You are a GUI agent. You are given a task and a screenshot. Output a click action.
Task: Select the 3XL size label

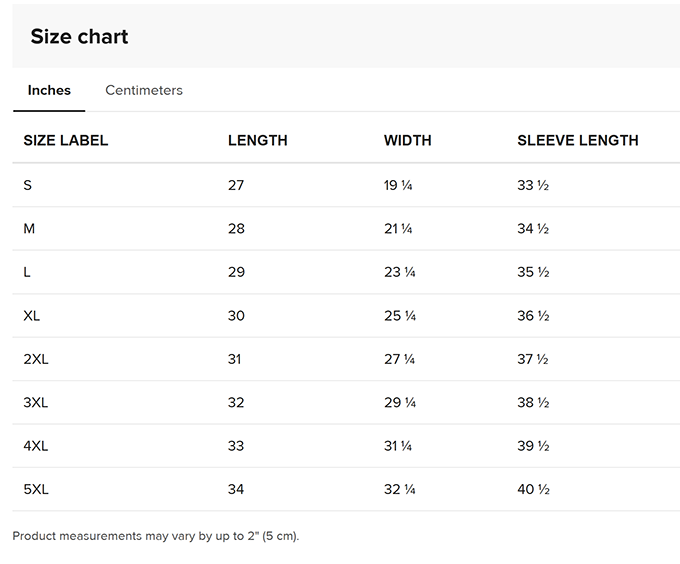(36, 403)
